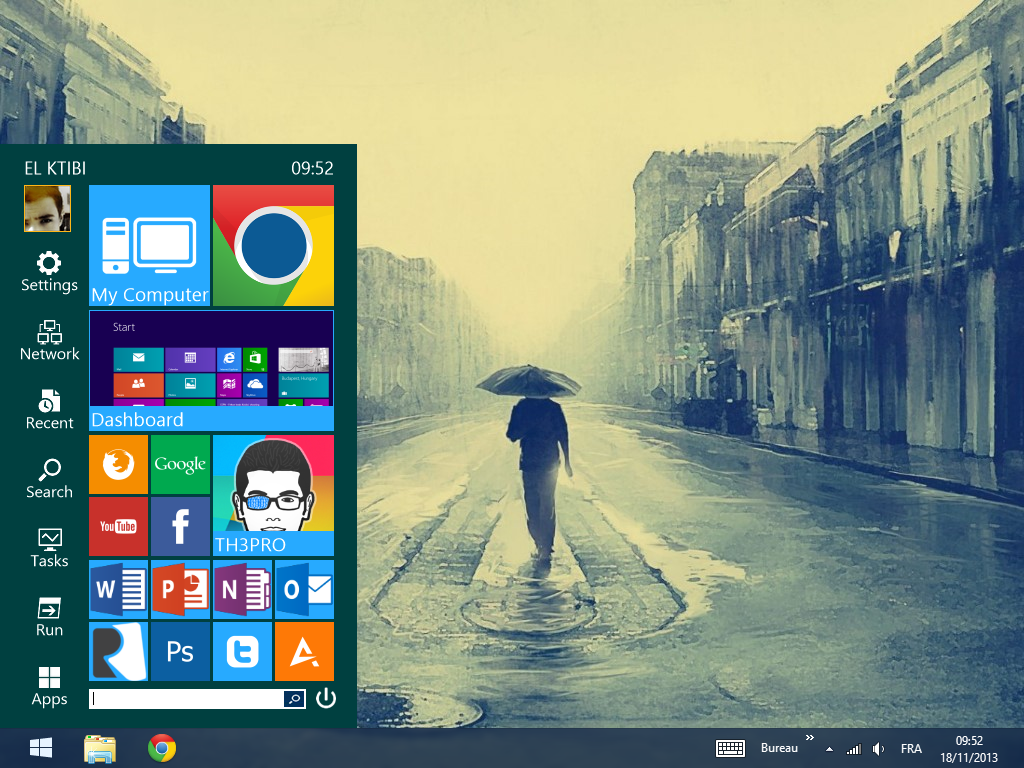Viewport: 1024px width, 768px height.
Task: Open Network from the sidebar
Action: (x=49, y=341)
